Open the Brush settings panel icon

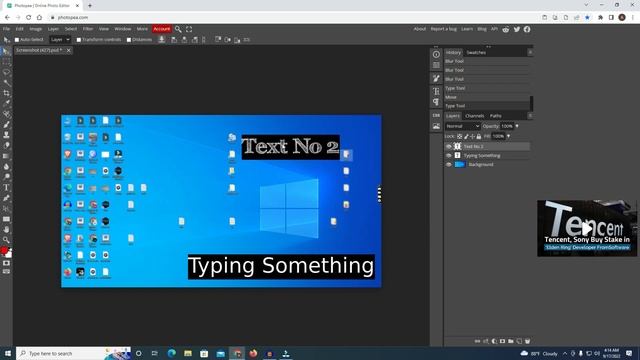[x=436, y=78]
